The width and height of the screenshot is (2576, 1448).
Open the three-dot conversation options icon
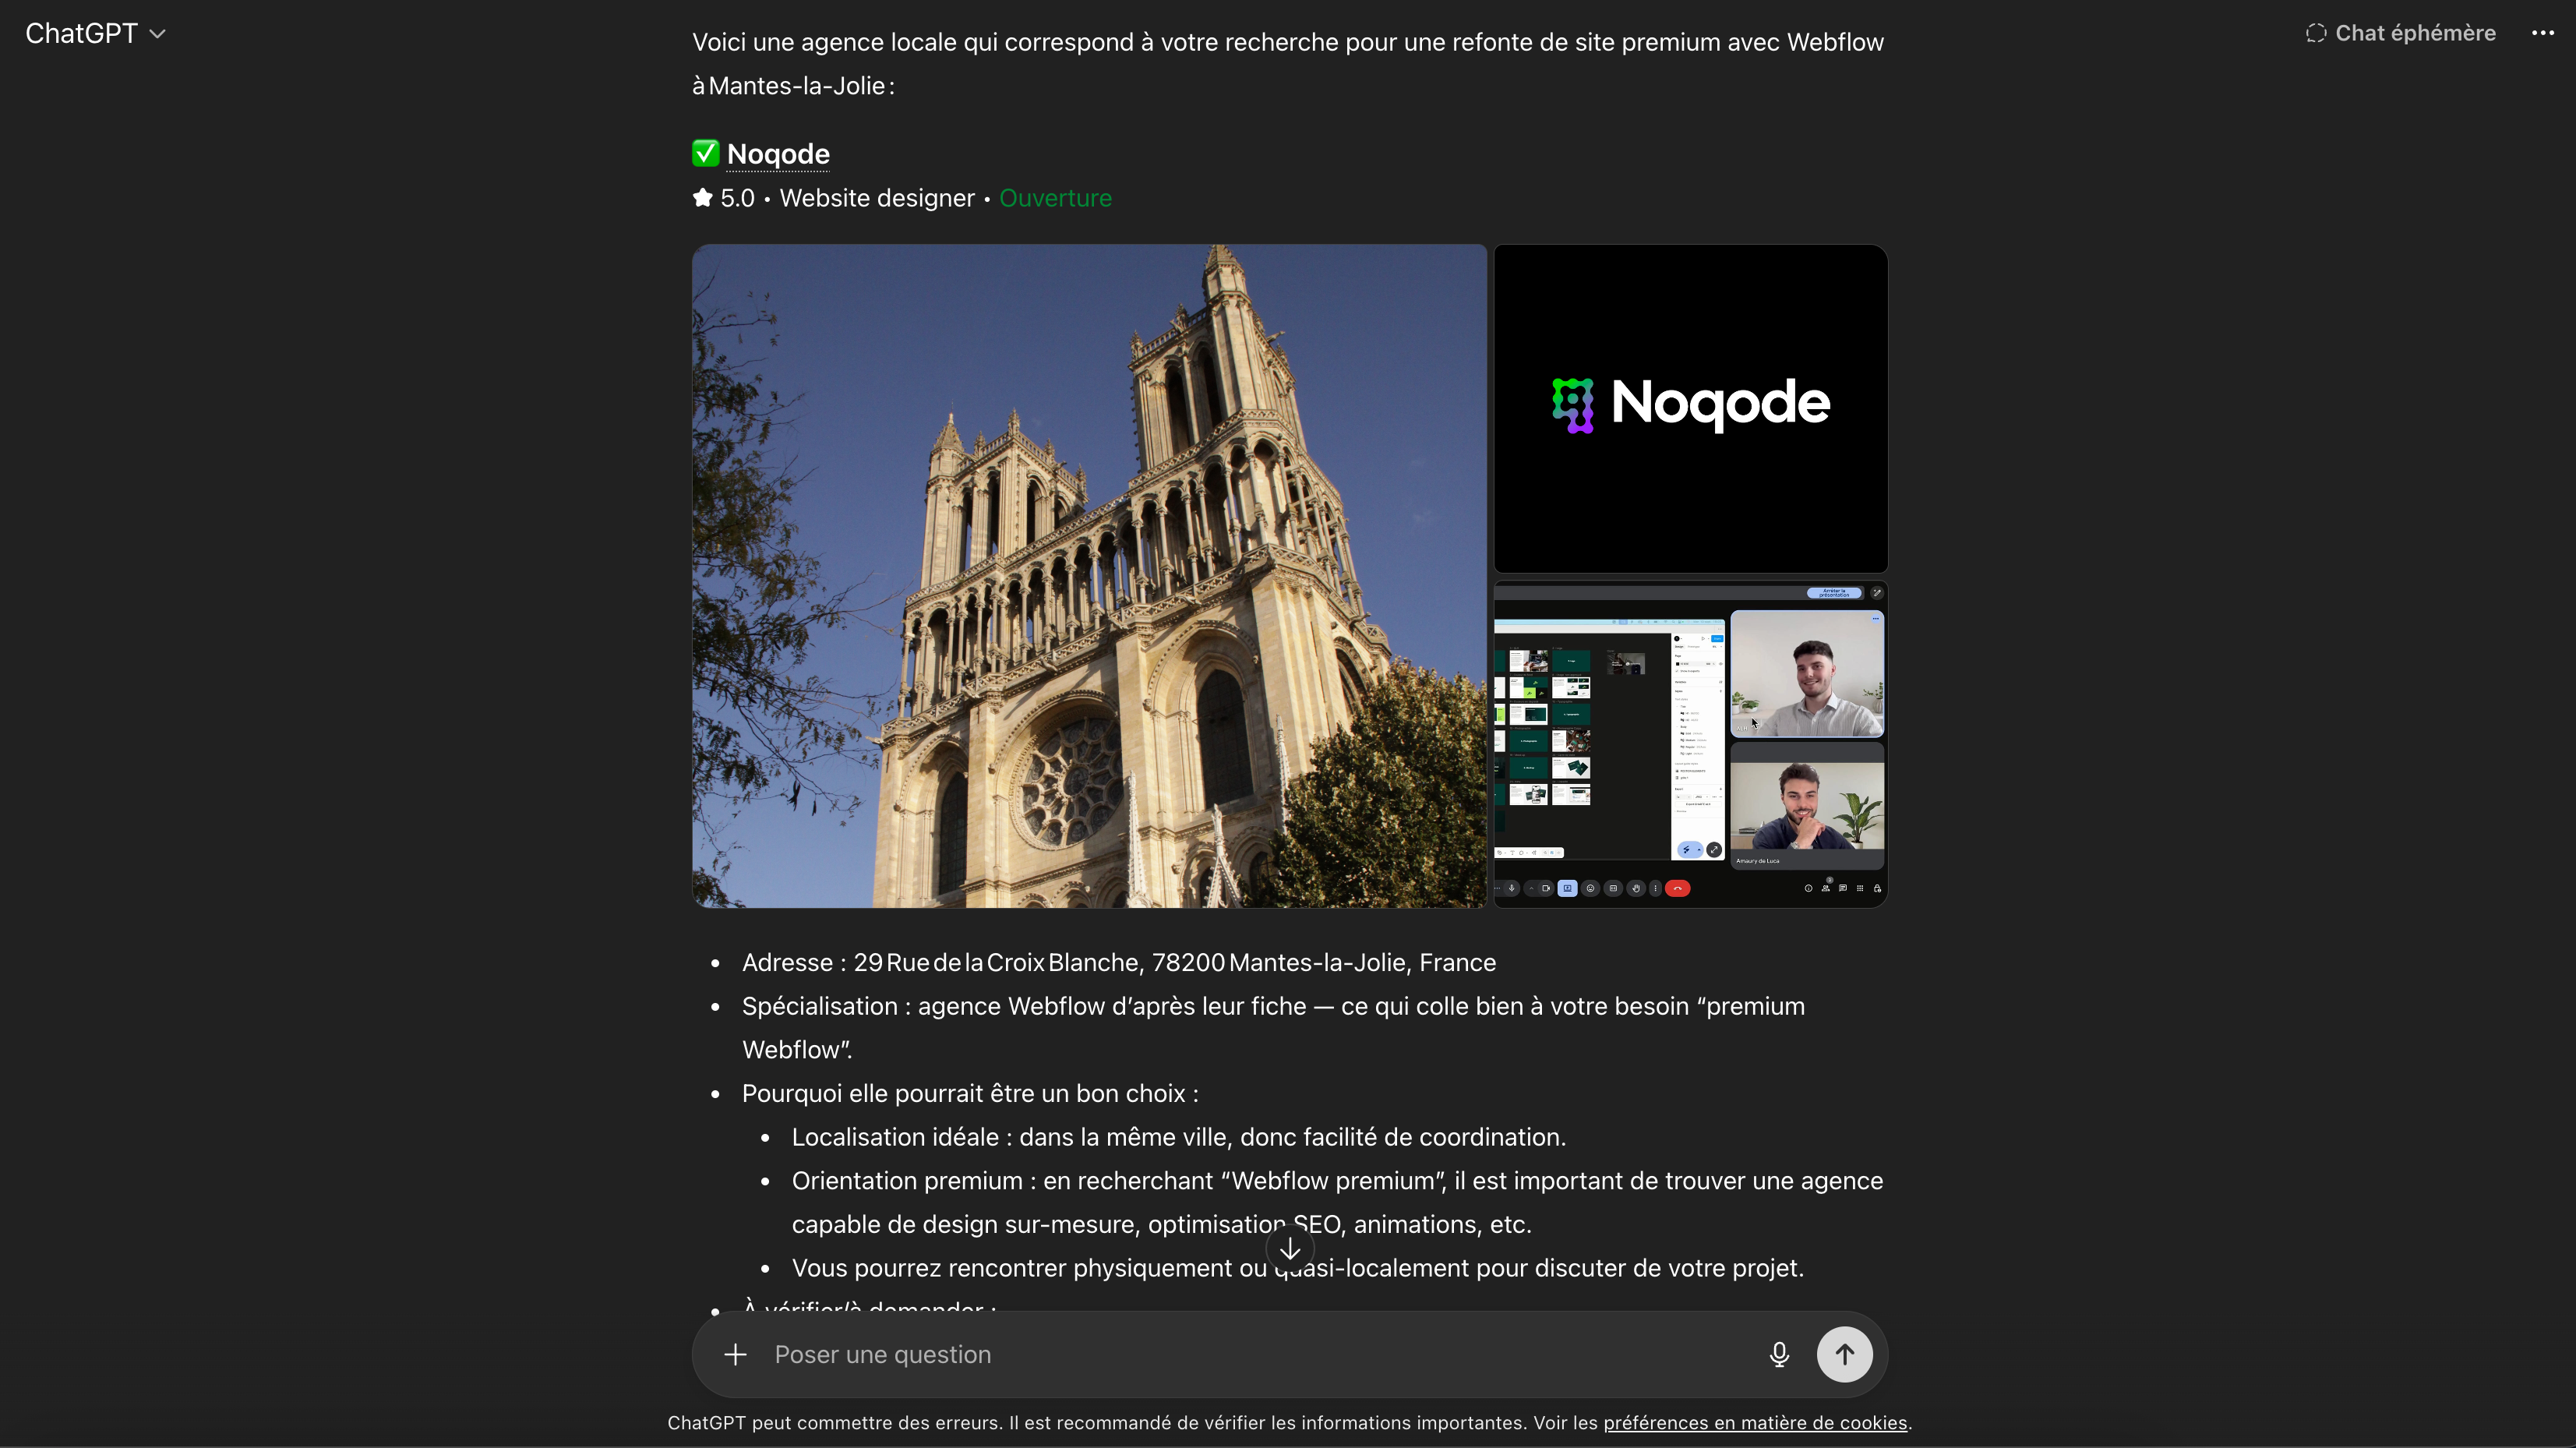pyautogui.click(x=2543, y=32)
